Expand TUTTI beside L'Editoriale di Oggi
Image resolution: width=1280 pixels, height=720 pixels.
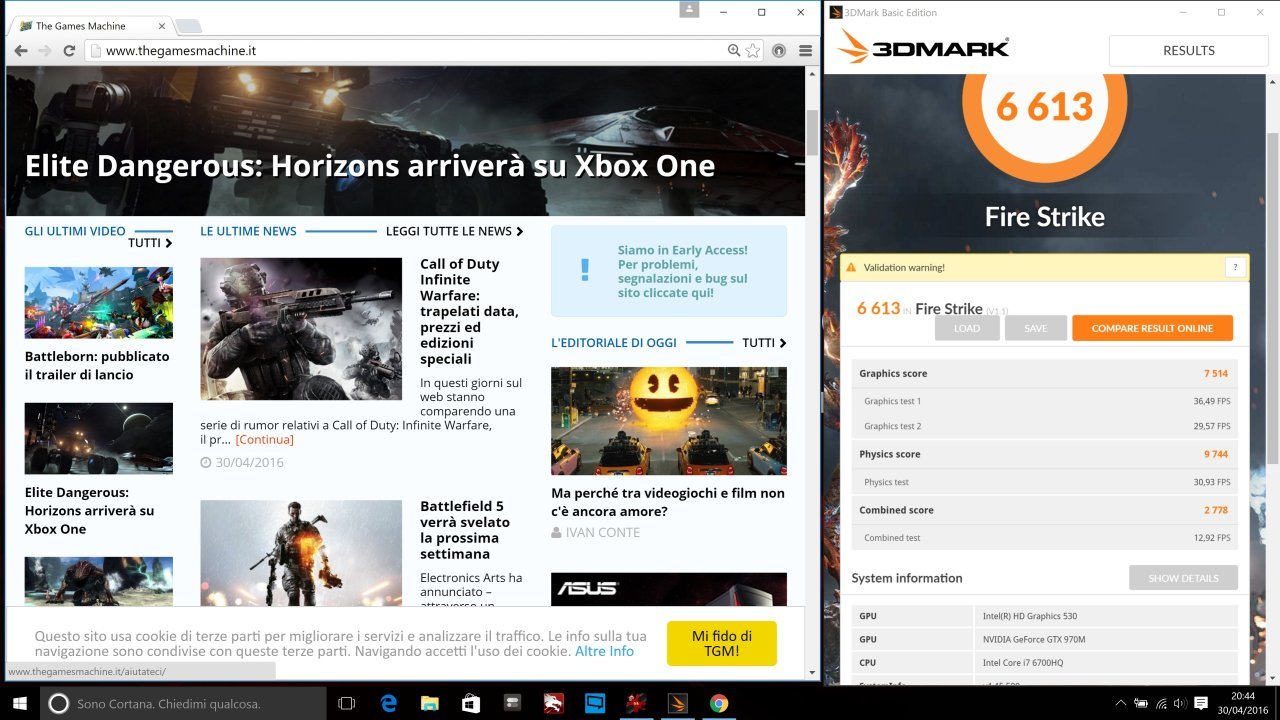click(x=764, y=342)
